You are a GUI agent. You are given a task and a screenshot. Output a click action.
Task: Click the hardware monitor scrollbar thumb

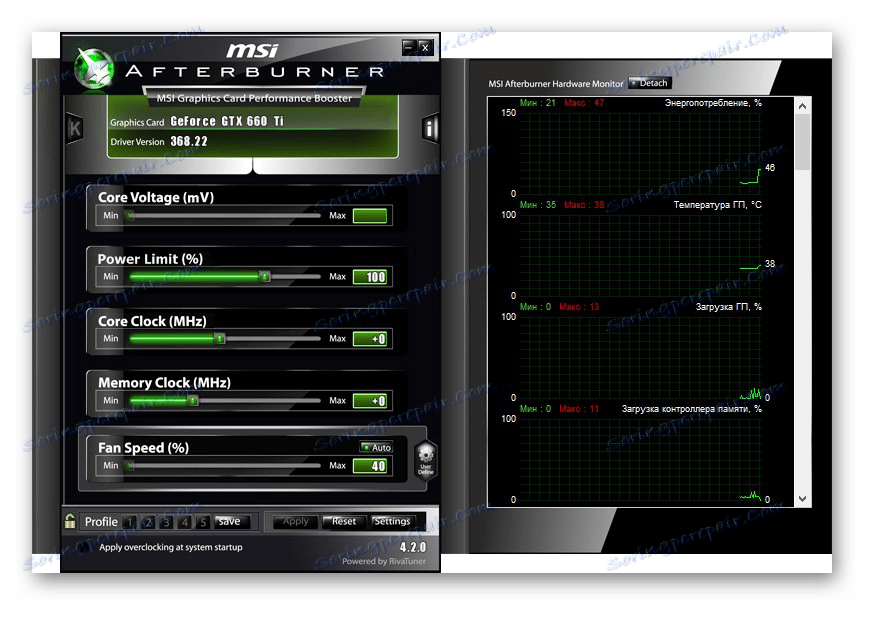tap(802, 142)
